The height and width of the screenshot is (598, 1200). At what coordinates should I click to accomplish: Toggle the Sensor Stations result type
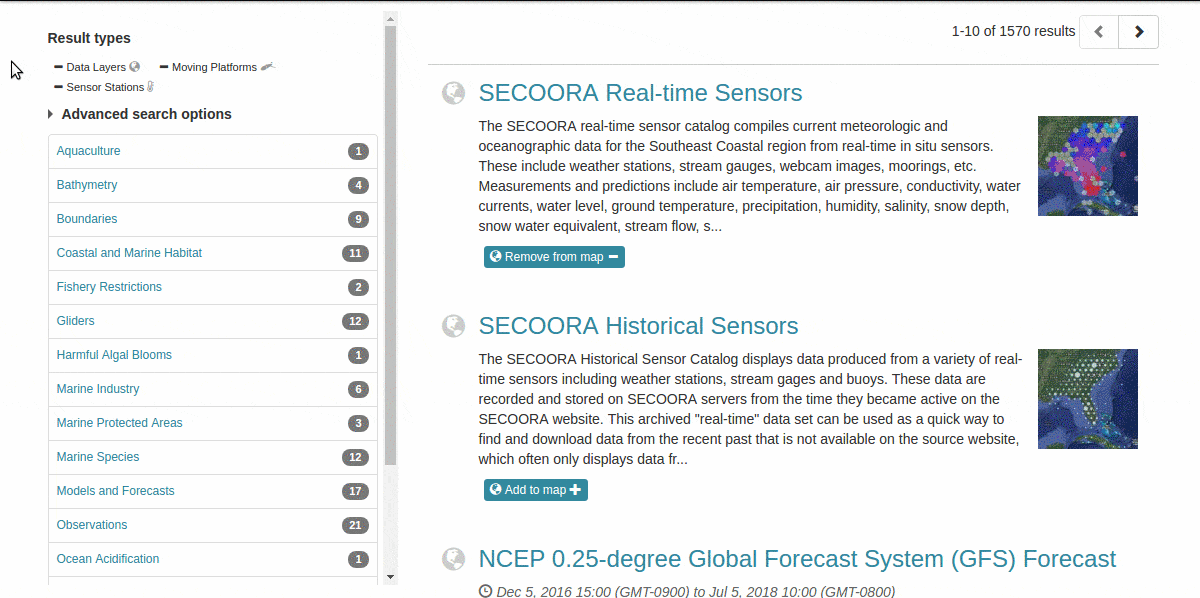click(104, 87)
